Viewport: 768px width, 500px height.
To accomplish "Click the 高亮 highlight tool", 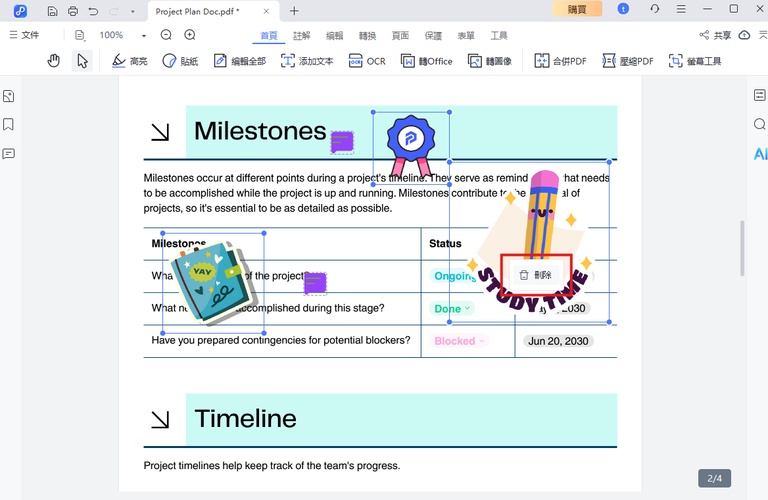I will [x=129, y=61].
